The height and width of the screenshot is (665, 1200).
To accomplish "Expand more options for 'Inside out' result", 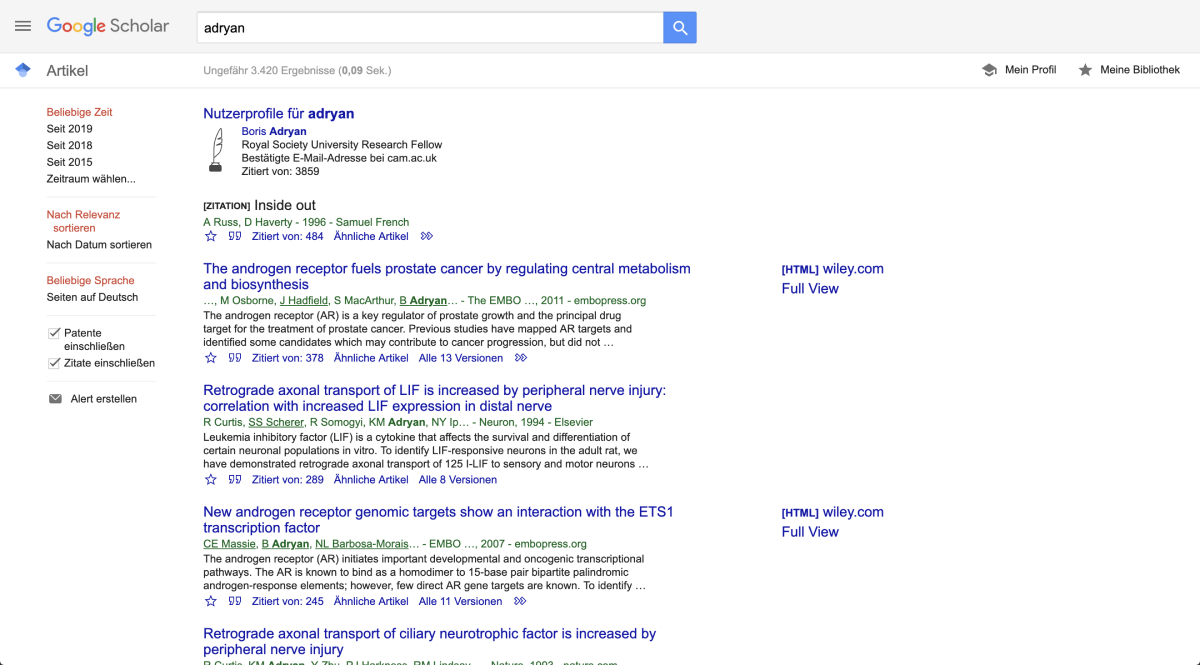I will click(427, 236).
